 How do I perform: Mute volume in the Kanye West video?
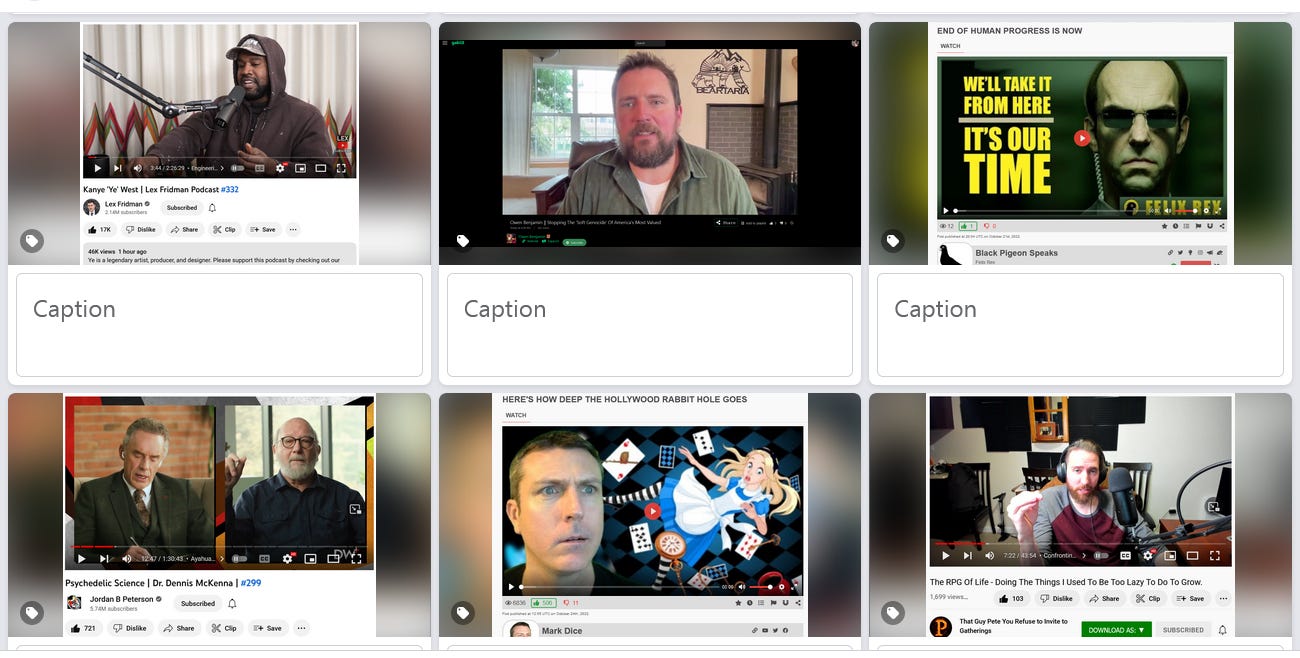138,168
